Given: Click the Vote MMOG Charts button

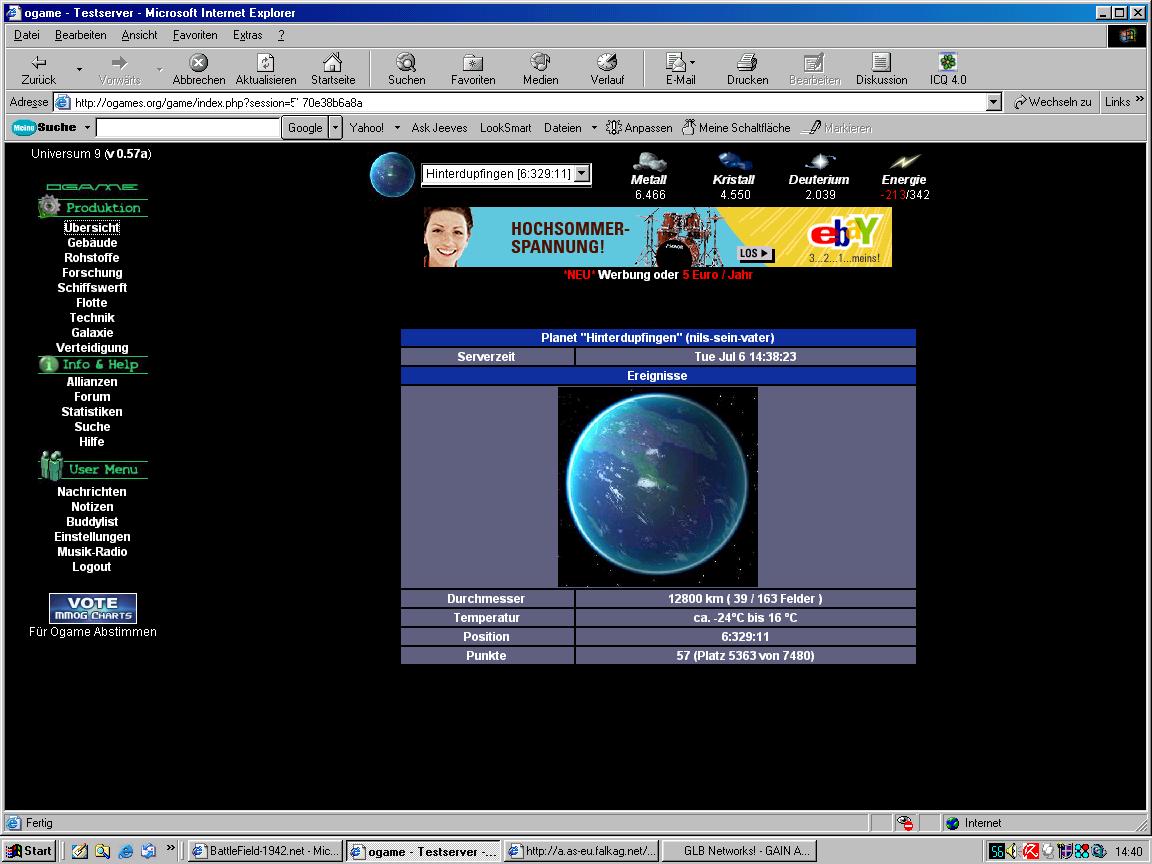Looking at the screenshot, I should click(x=93, y=608).
